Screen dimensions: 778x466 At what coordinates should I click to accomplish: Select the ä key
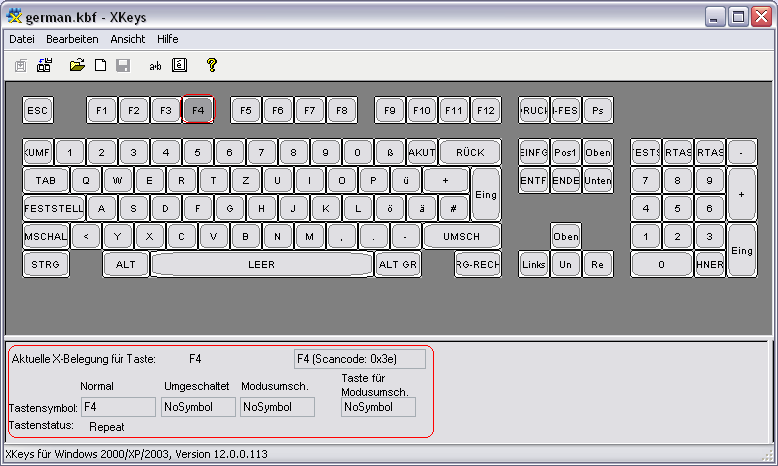click(422, 208)
